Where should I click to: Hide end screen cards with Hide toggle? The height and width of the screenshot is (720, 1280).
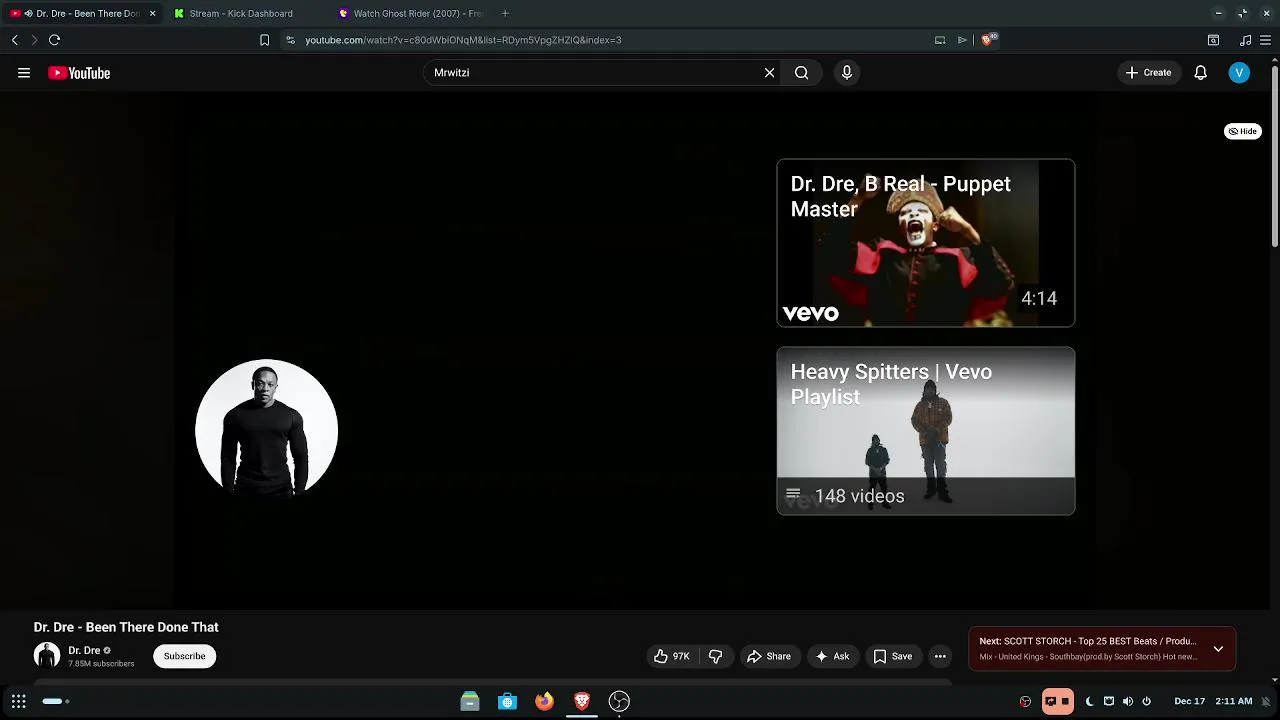pyautogui.click(x=1243, y=131)
